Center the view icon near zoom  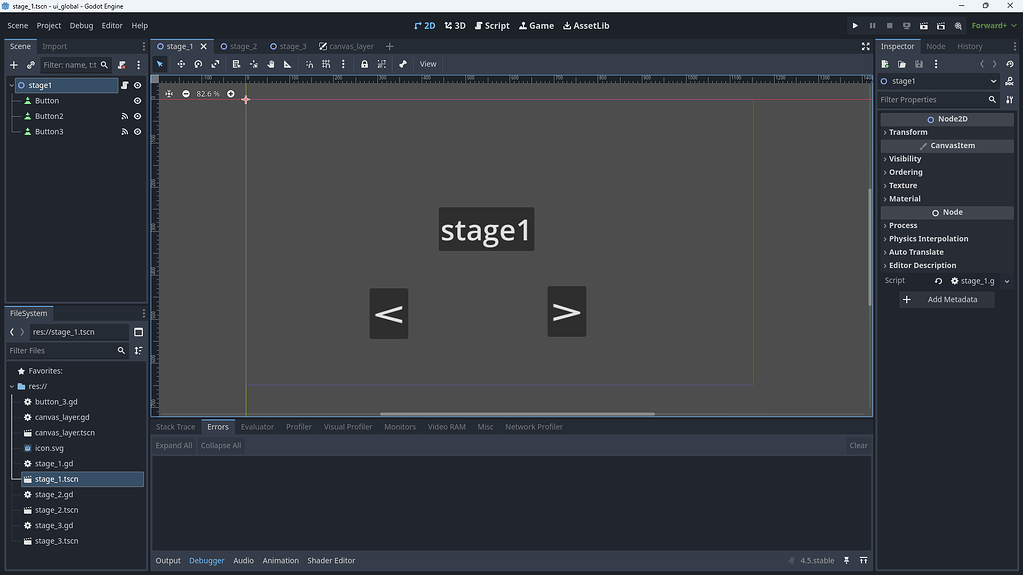click(169, 94)
